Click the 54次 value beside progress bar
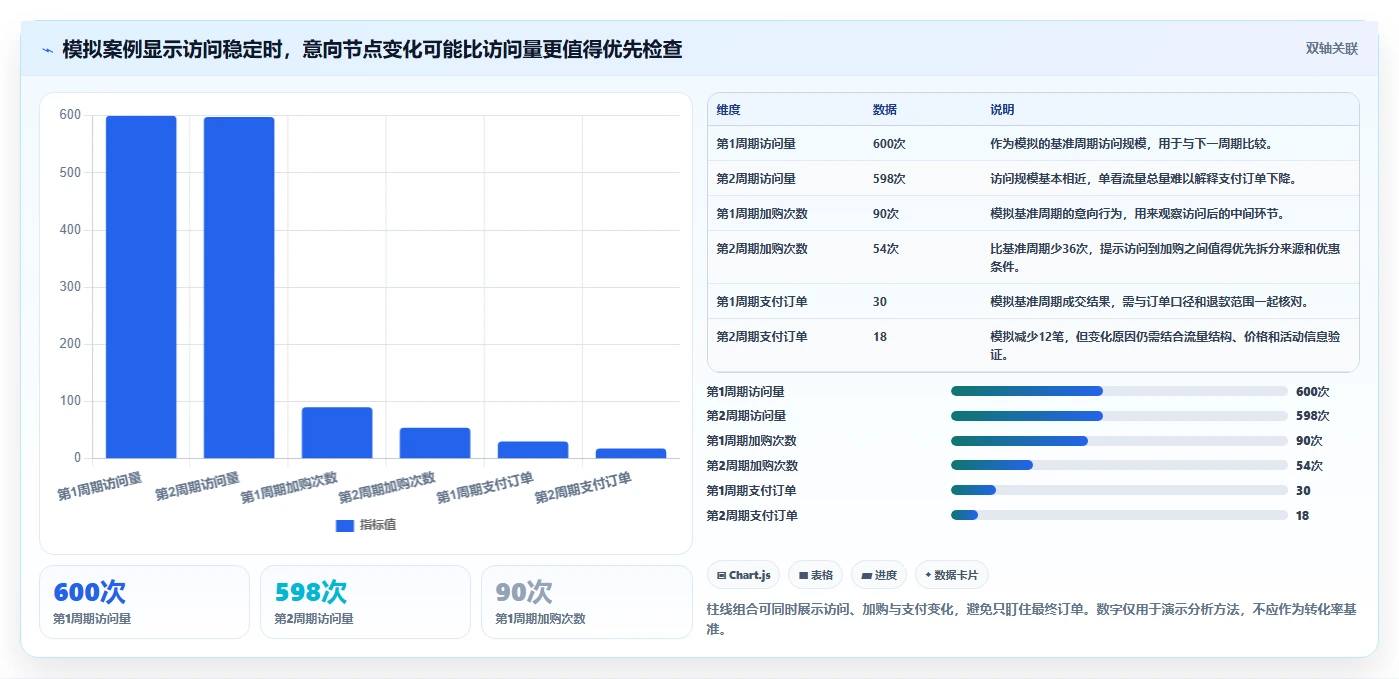Image resolution: width=1399 pixels, height=679 pixels. [x=1309, y=466]
